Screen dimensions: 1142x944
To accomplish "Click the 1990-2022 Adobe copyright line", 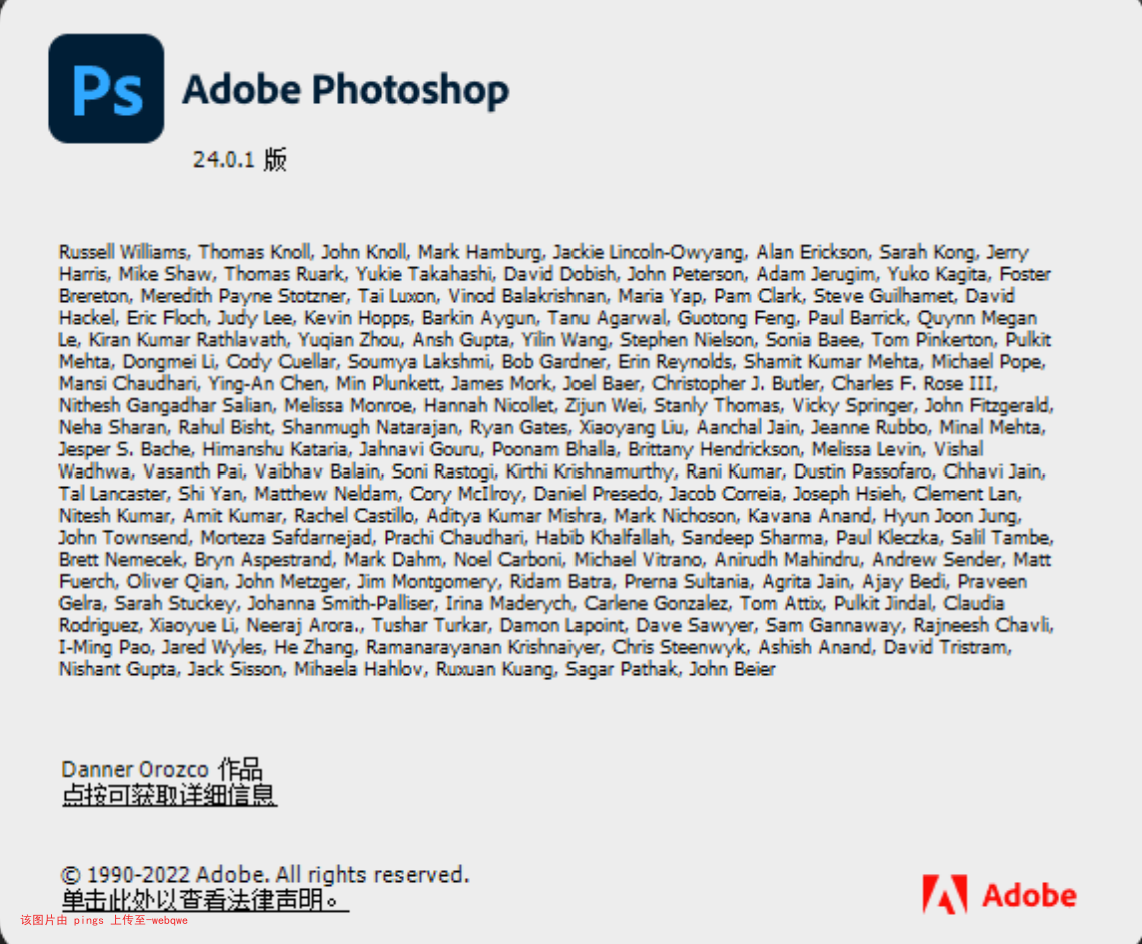I will coord(264,874).
